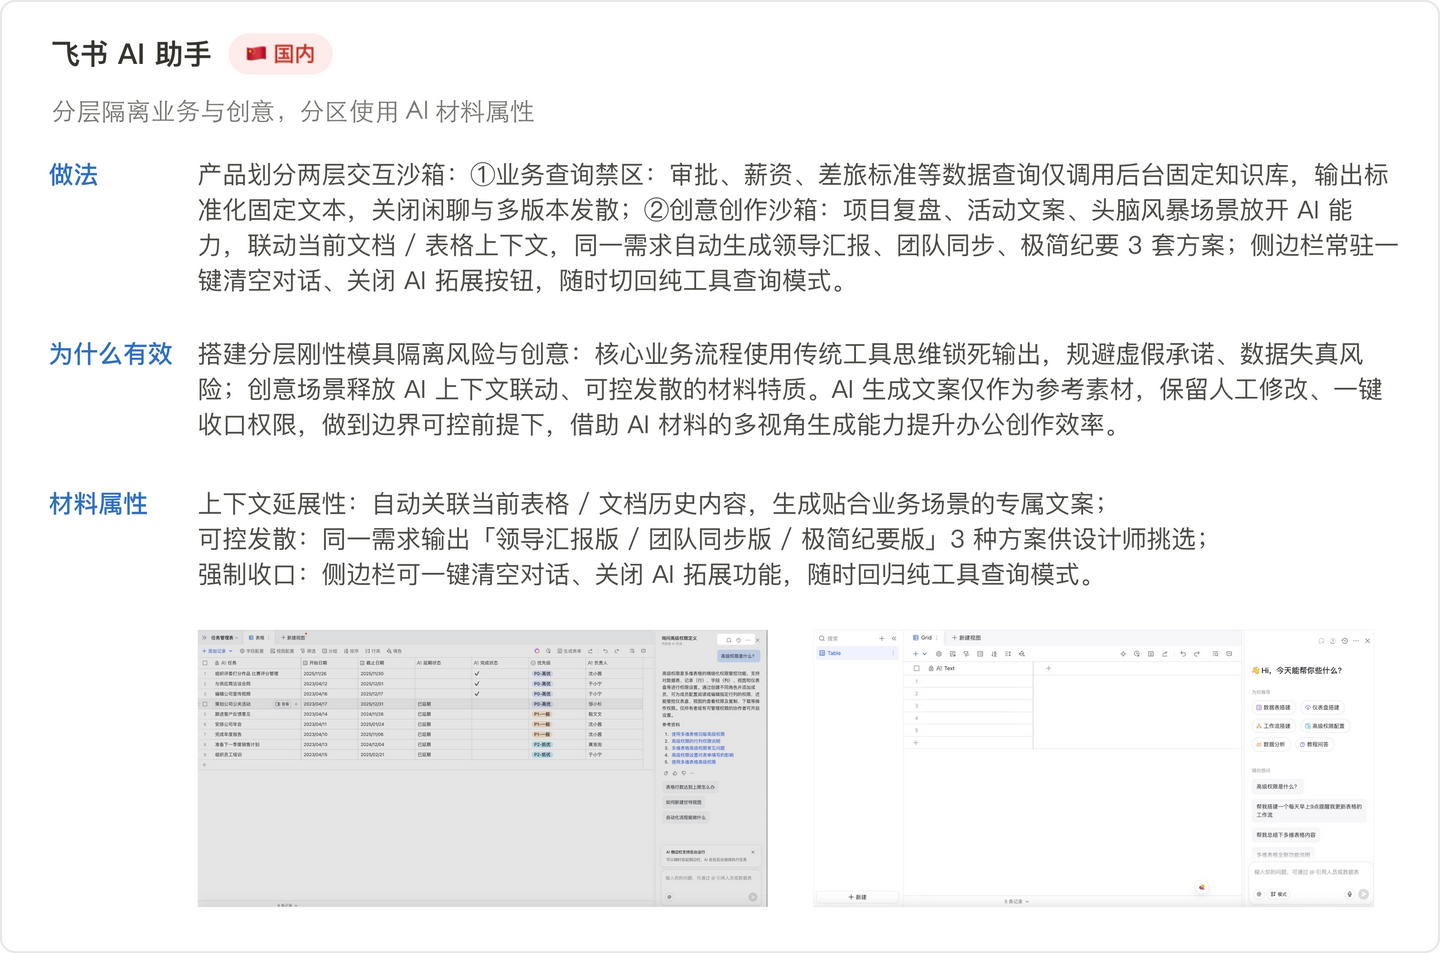Click 分组 group in task table screenshot
1440x953 pixels.
330,651
